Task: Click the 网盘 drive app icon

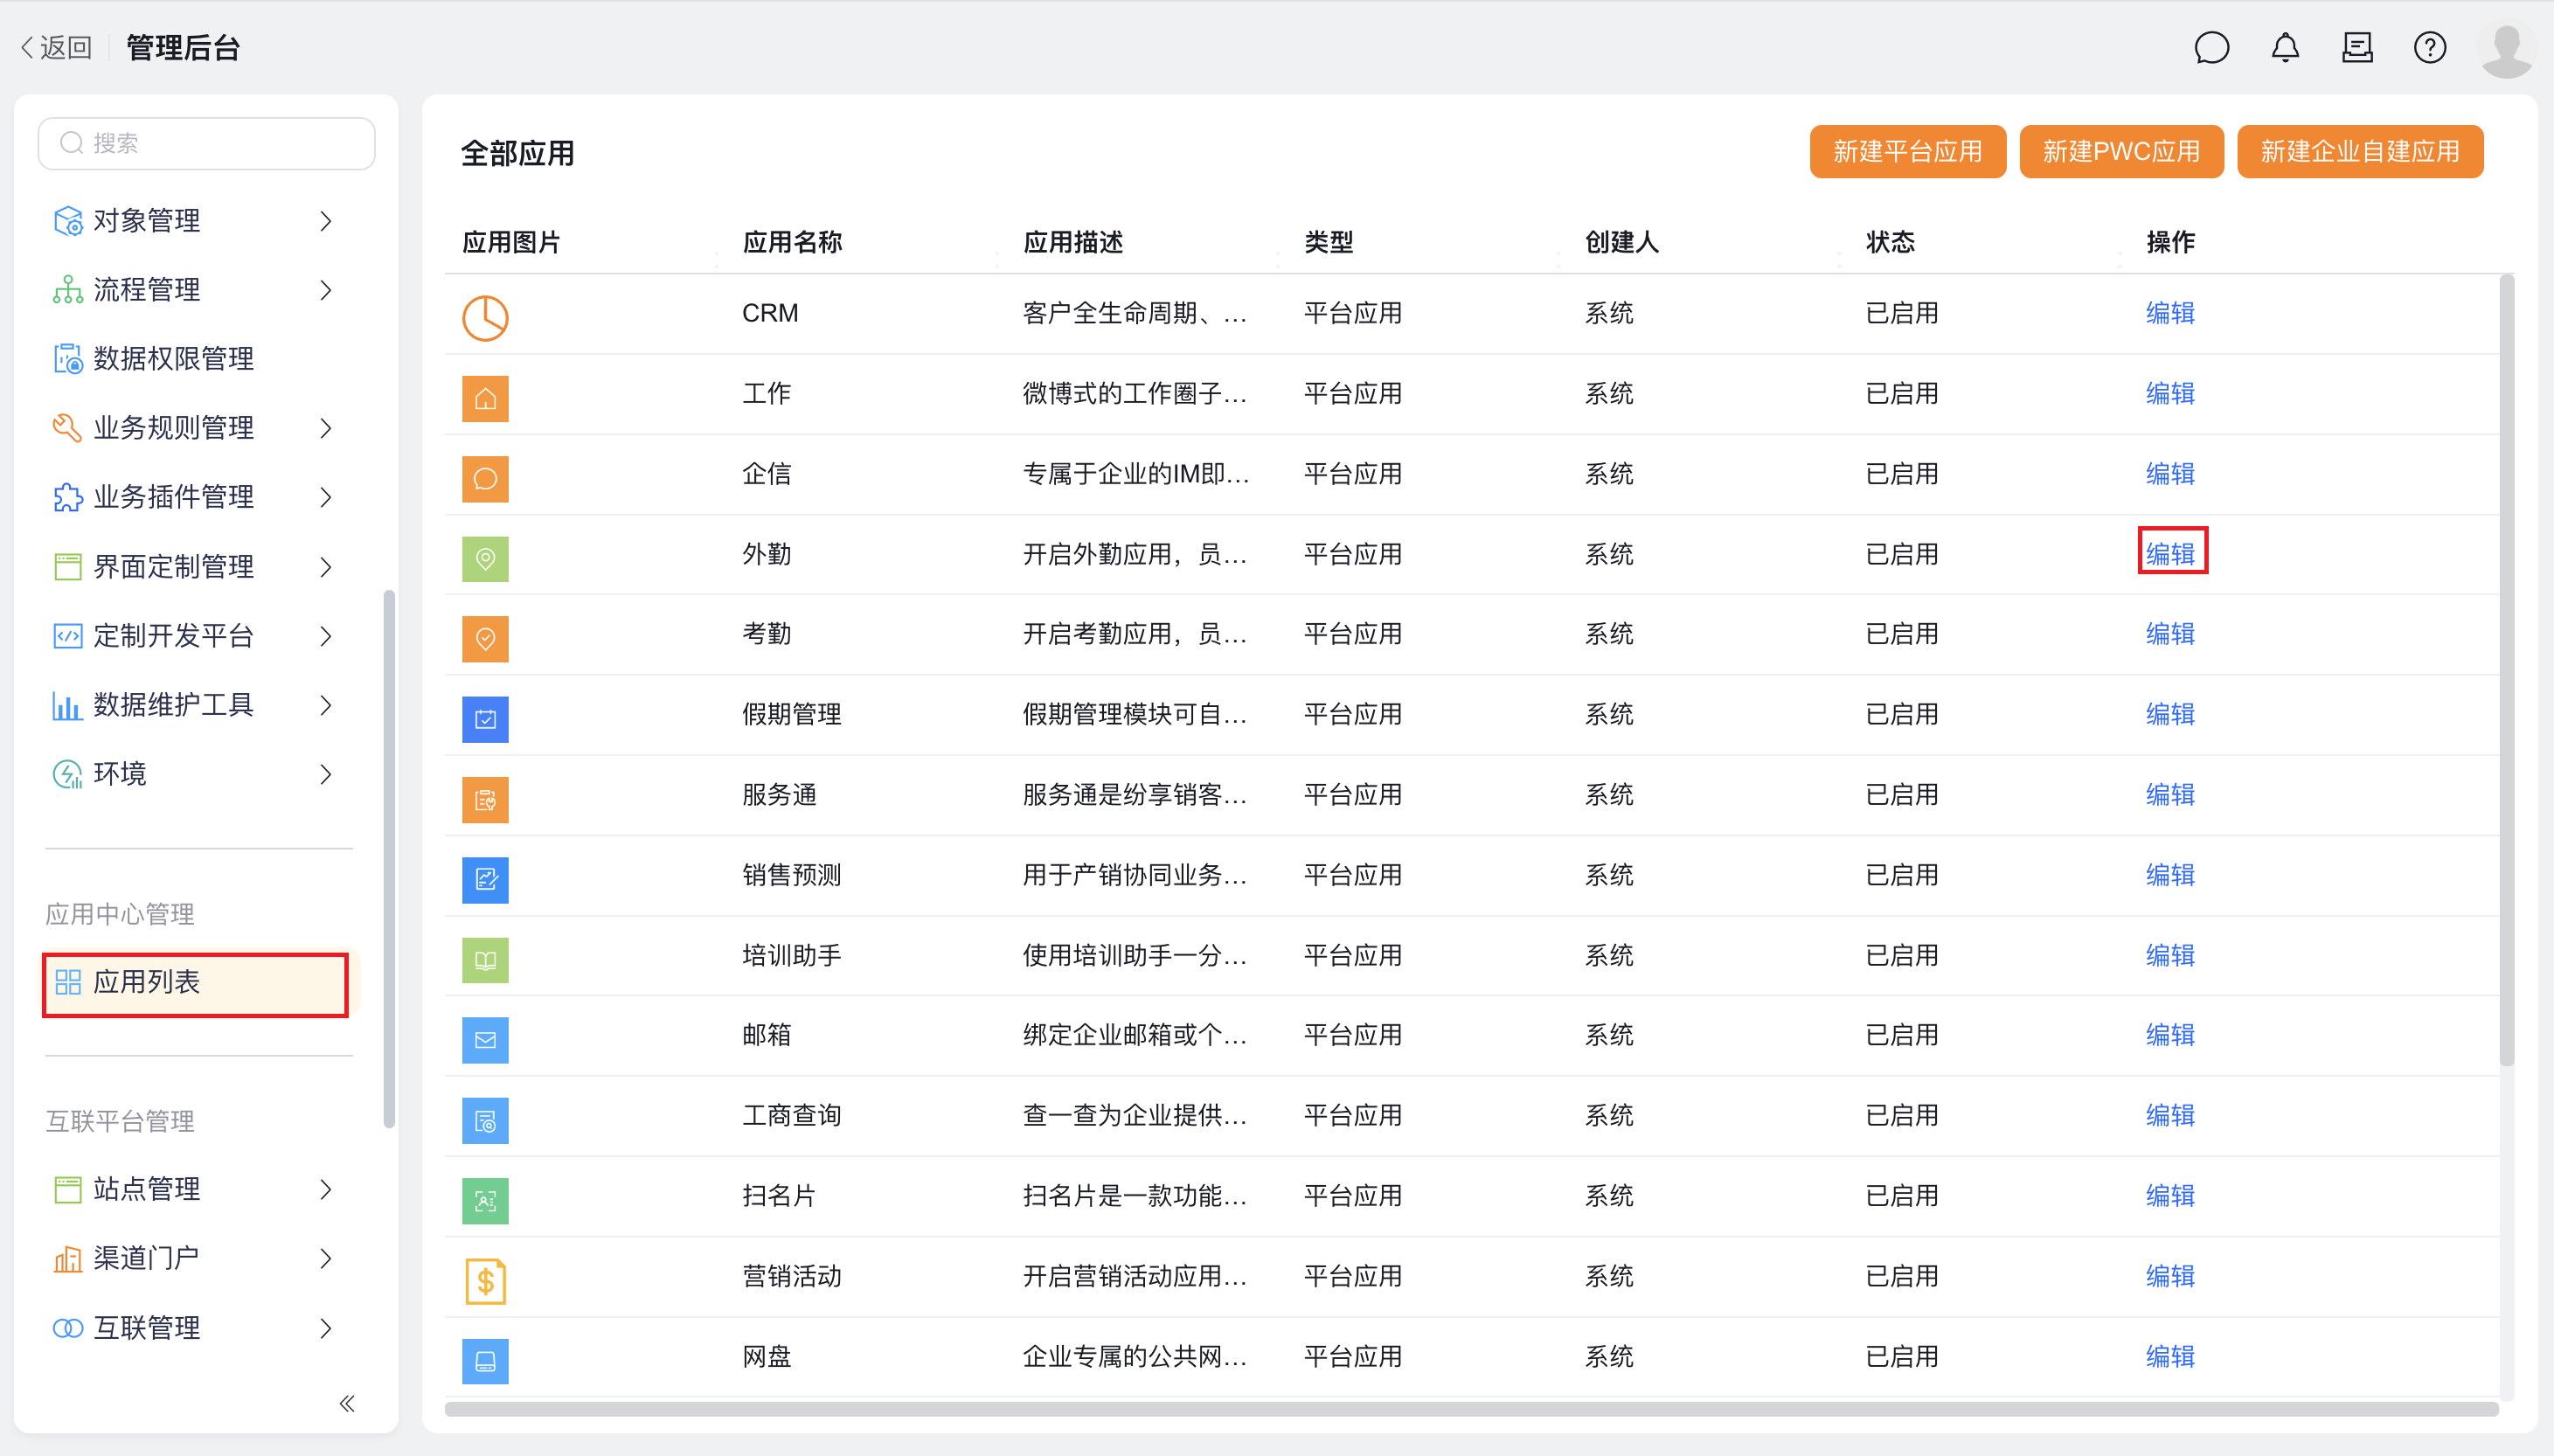Action: (485, 1361)
